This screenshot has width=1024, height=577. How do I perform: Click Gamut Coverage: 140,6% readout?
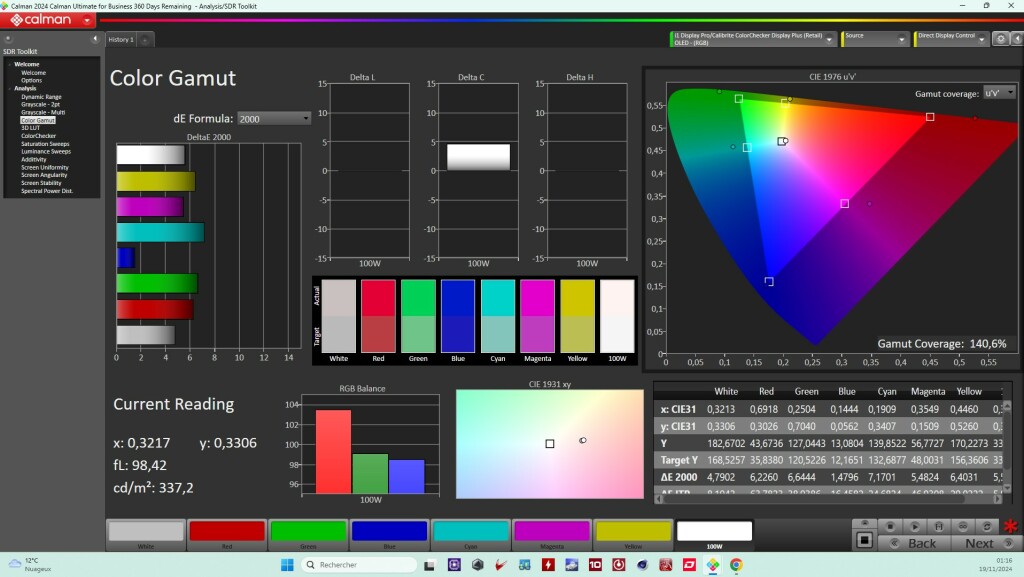click(x=941, y=343)
